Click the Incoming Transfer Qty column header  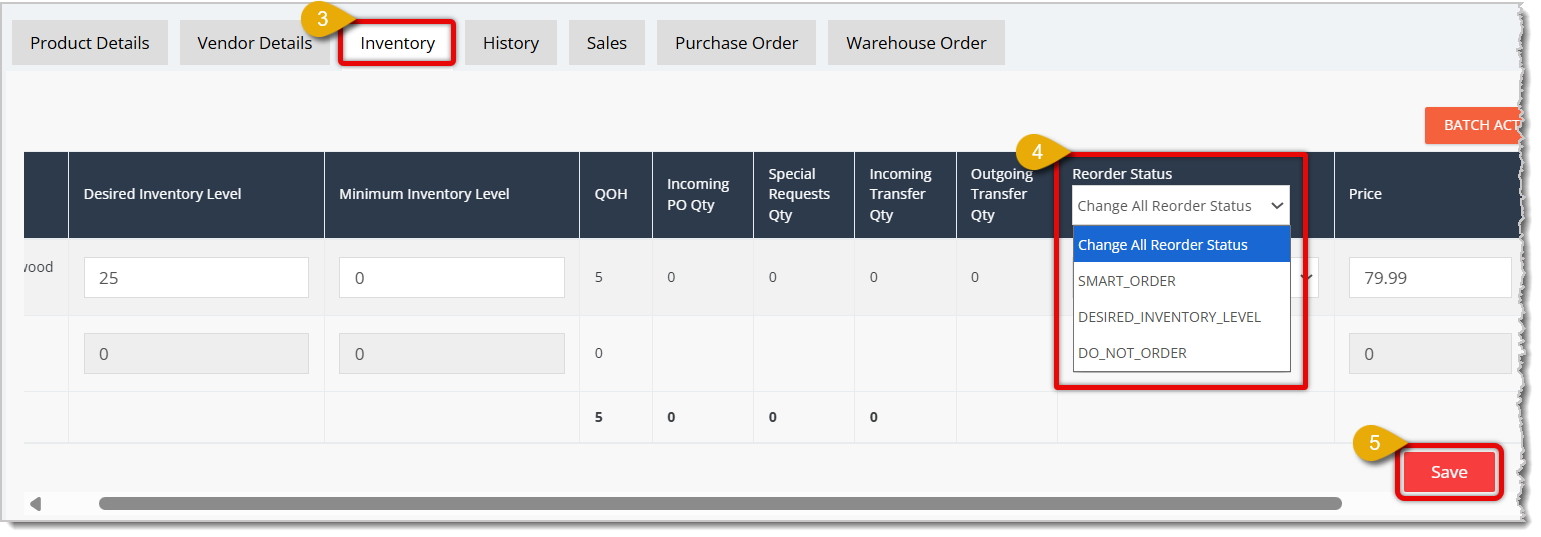tap(905, 194)
